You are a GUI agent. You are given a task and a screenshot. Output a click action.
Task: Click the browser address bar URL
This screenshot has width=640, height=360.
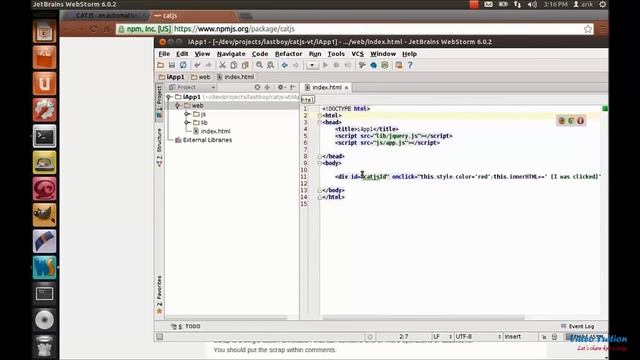pyautogui.click(x=234, y=29)
